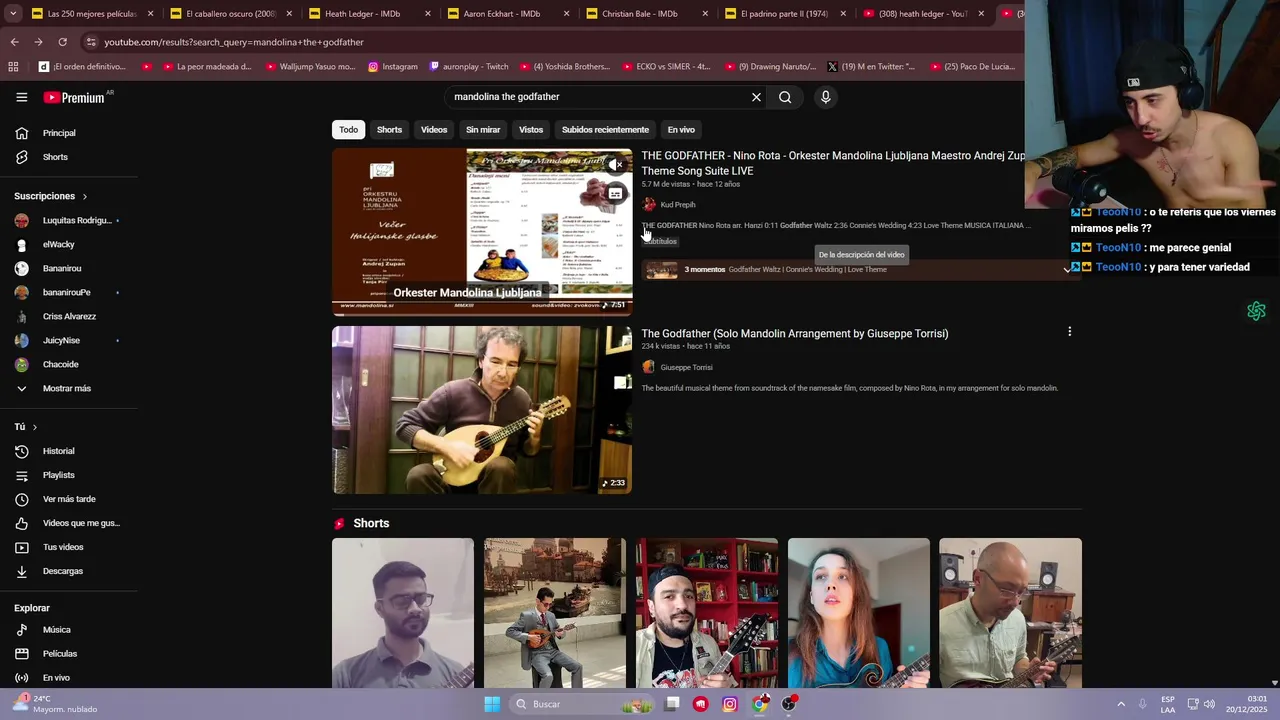
Task: Open more options for Giuseppe Torrisi video
Action: (x=1069, y=332)
